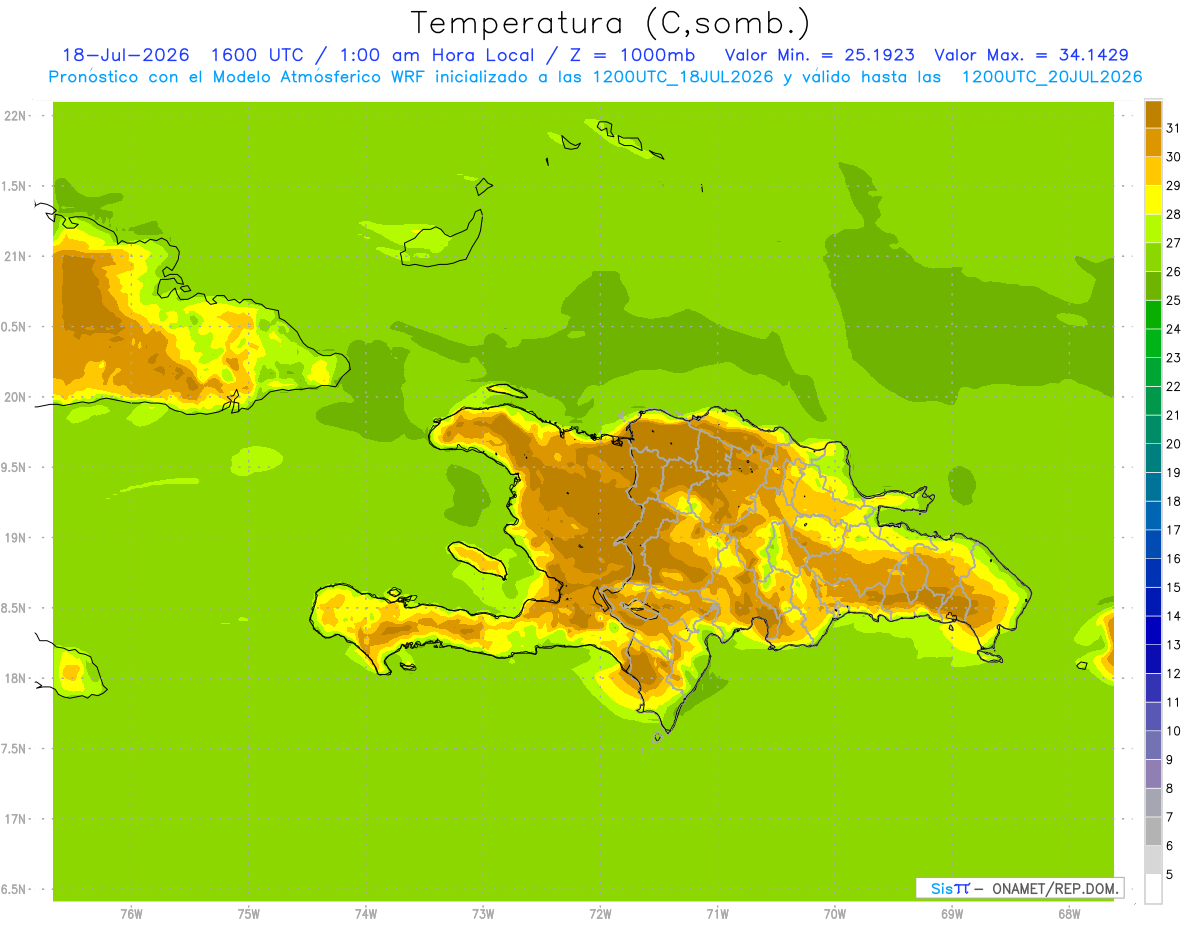The image size is (1200, 927).
Task: Click '1200UTC_20JUL2026' valid-until time text
Action: tap(1052, 77)
